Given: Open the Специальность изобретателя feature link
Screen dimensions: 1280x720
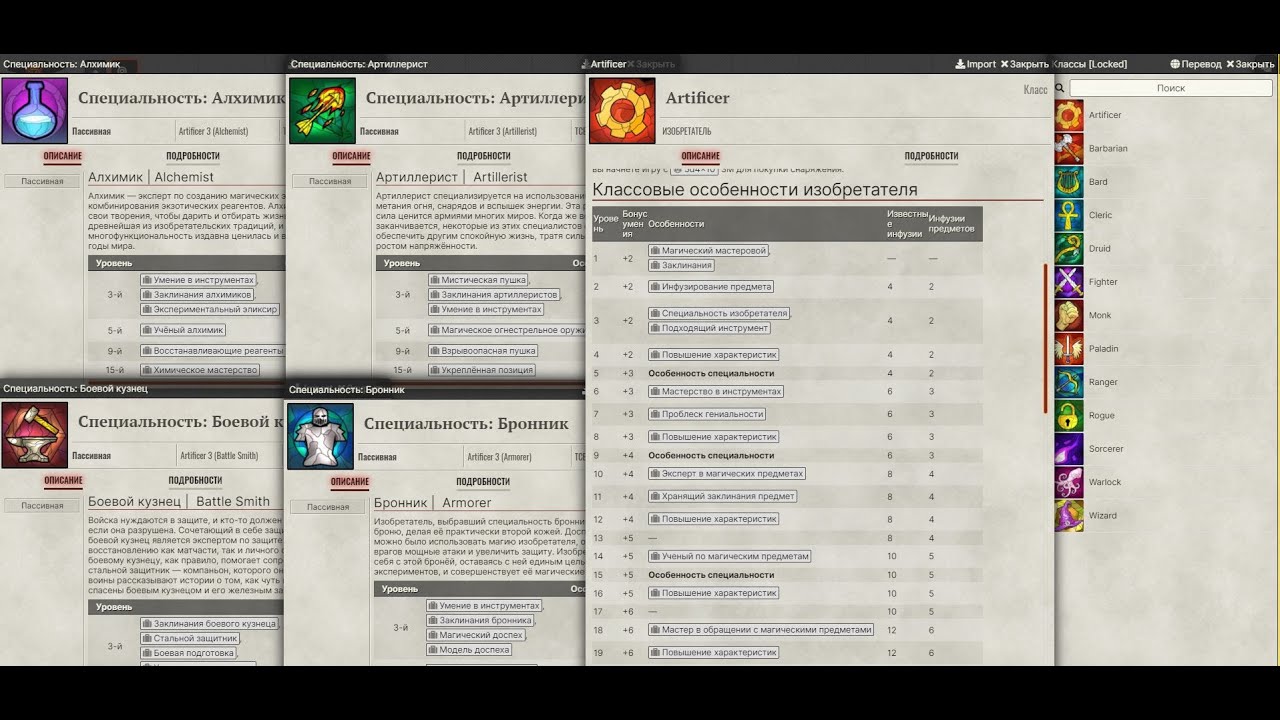Looking at the screenshot, I should click(x=719, y=314).
